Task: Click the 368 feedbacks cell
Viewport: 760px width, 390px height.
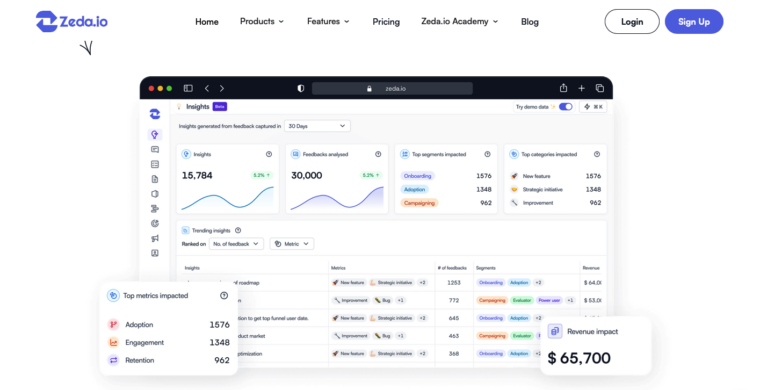Action: (x=454, y=354)
